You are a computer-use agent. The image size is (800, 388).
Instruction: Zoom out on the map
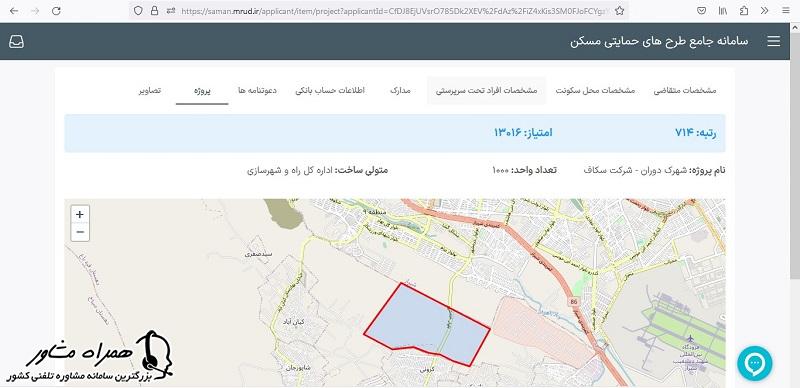(x=80, y=232)
